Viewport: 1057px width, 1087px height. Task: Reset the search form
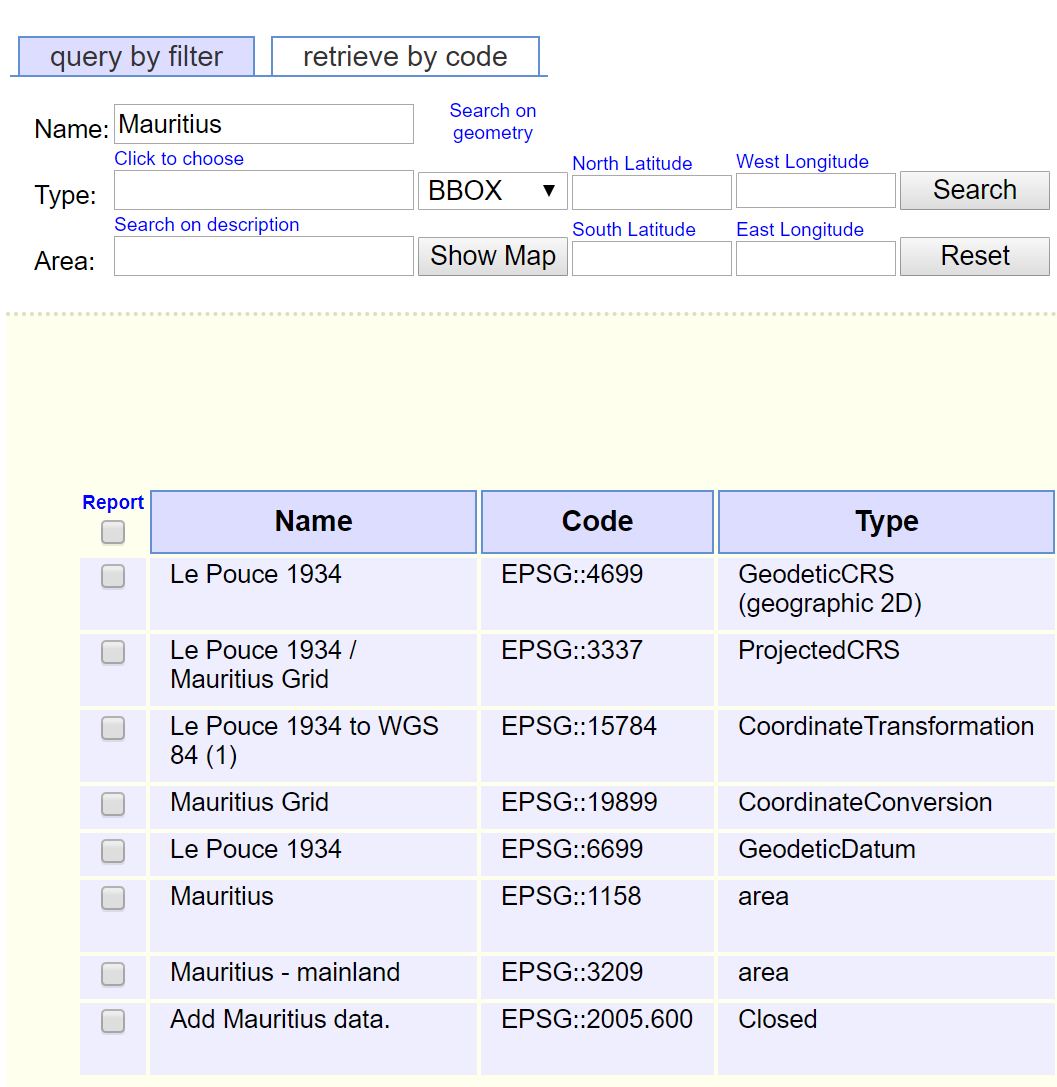coord(975,256)
